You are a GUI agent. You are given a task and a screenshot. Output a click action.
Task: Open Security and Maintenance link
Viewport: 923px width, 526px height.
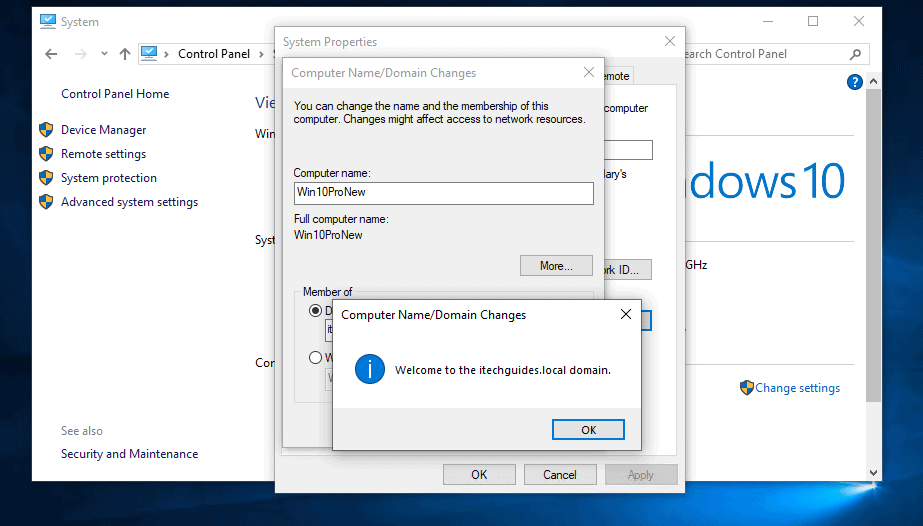click(130, 454)
